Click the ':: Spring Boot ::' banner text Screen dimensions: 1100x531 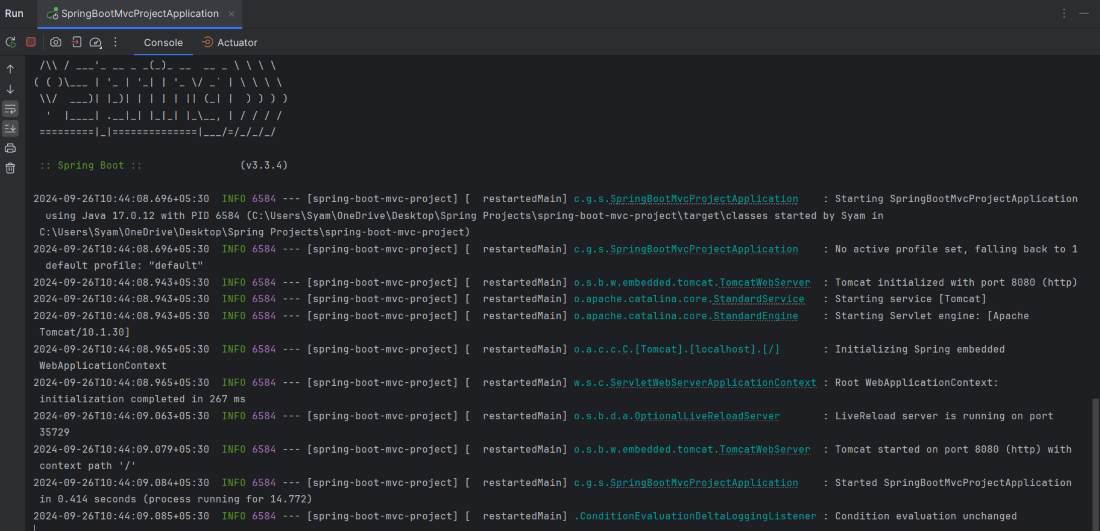click(x=91, y=166)
